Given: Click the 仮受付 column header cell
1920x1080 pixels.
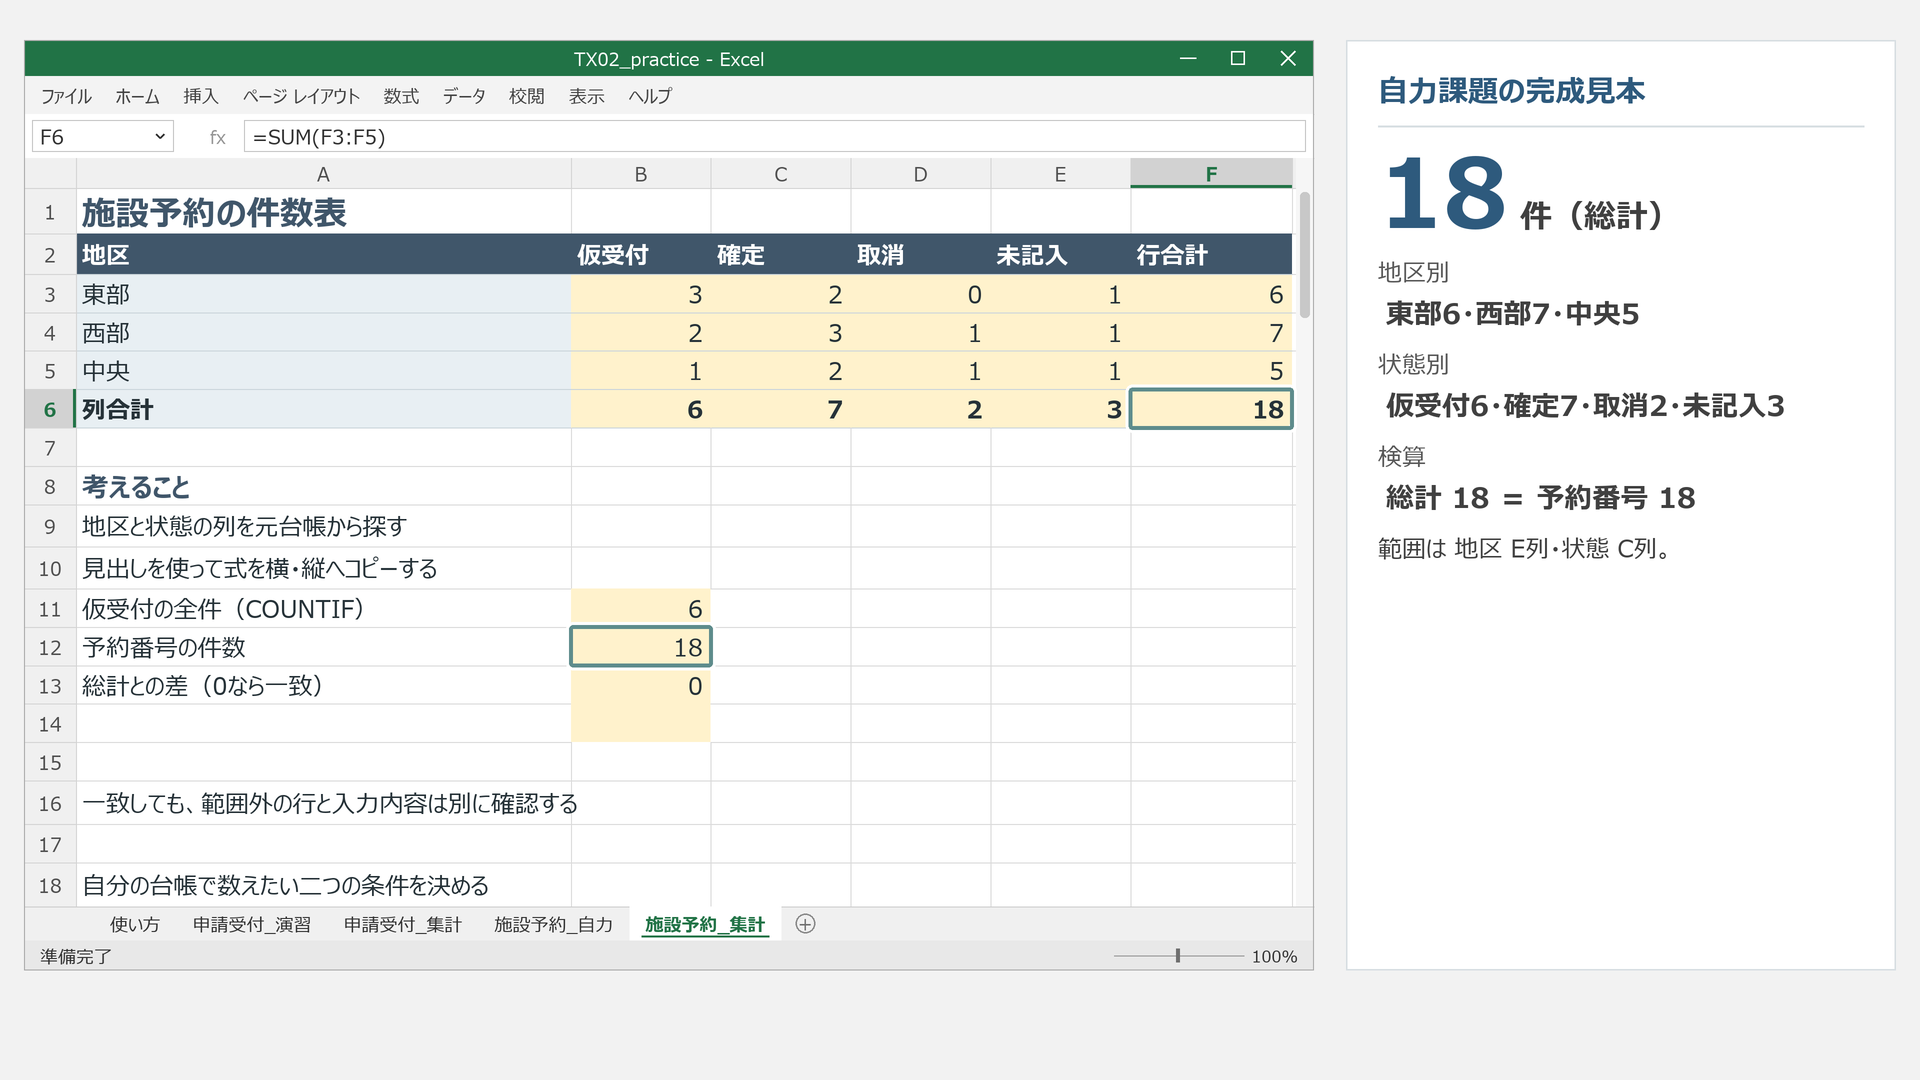Looking at the screenshot, I should tap(641, 255).
